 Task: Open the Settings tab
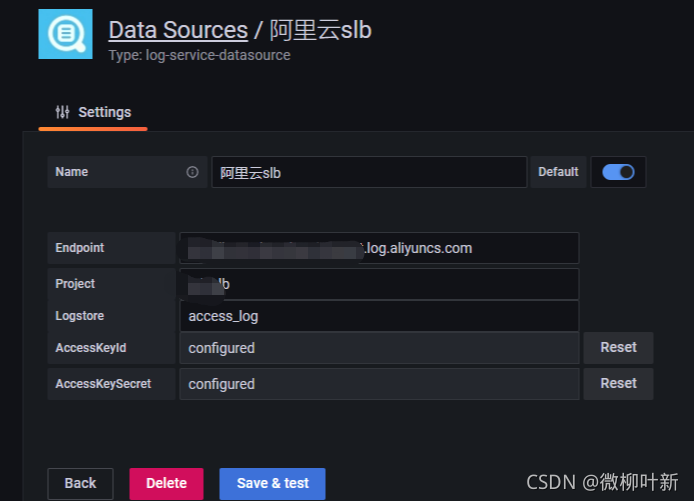93,112
